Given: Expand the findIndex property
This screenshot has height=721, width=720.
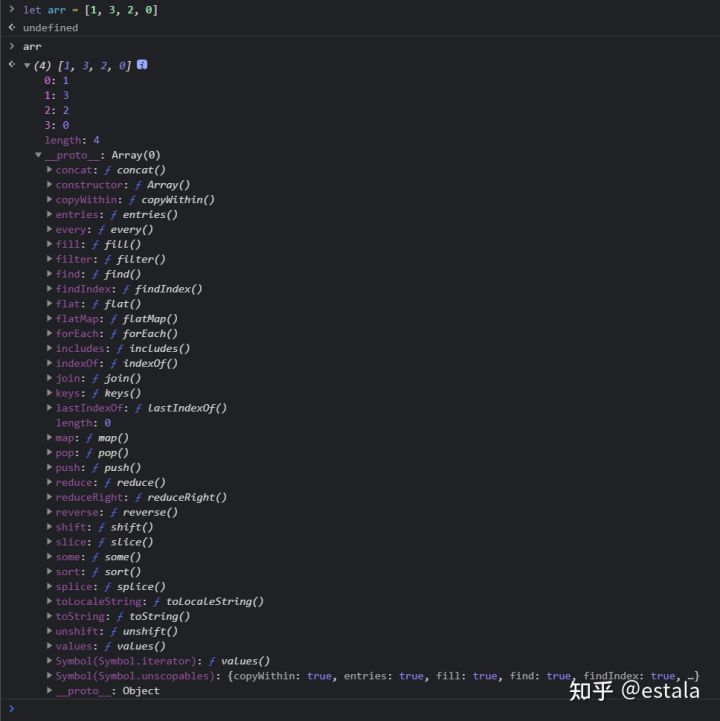Looking at the screenshot, I should (49, 289).
